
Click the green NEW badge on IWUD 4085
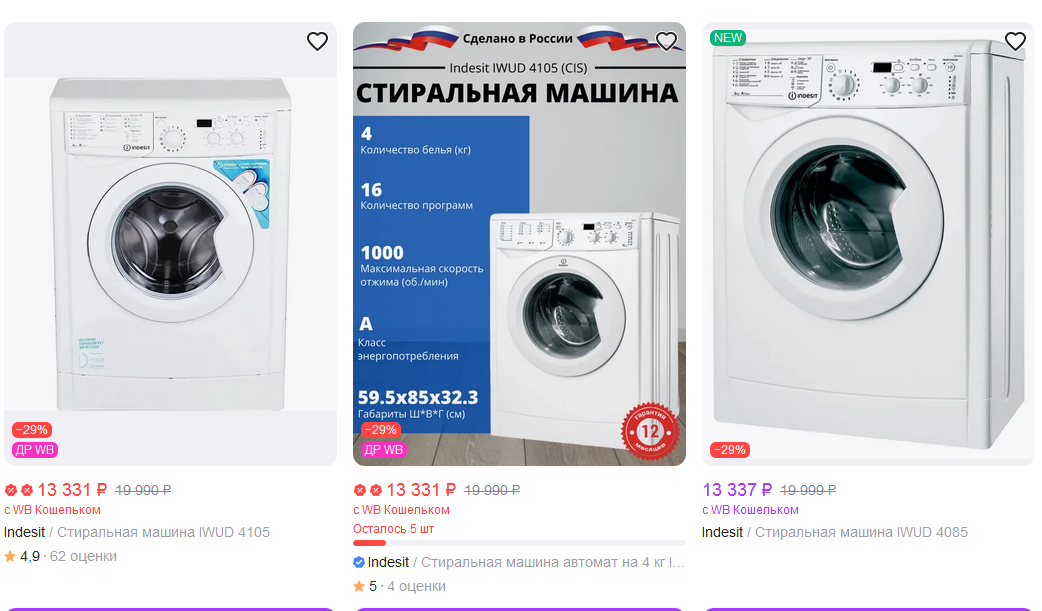[x=728, y=38]
